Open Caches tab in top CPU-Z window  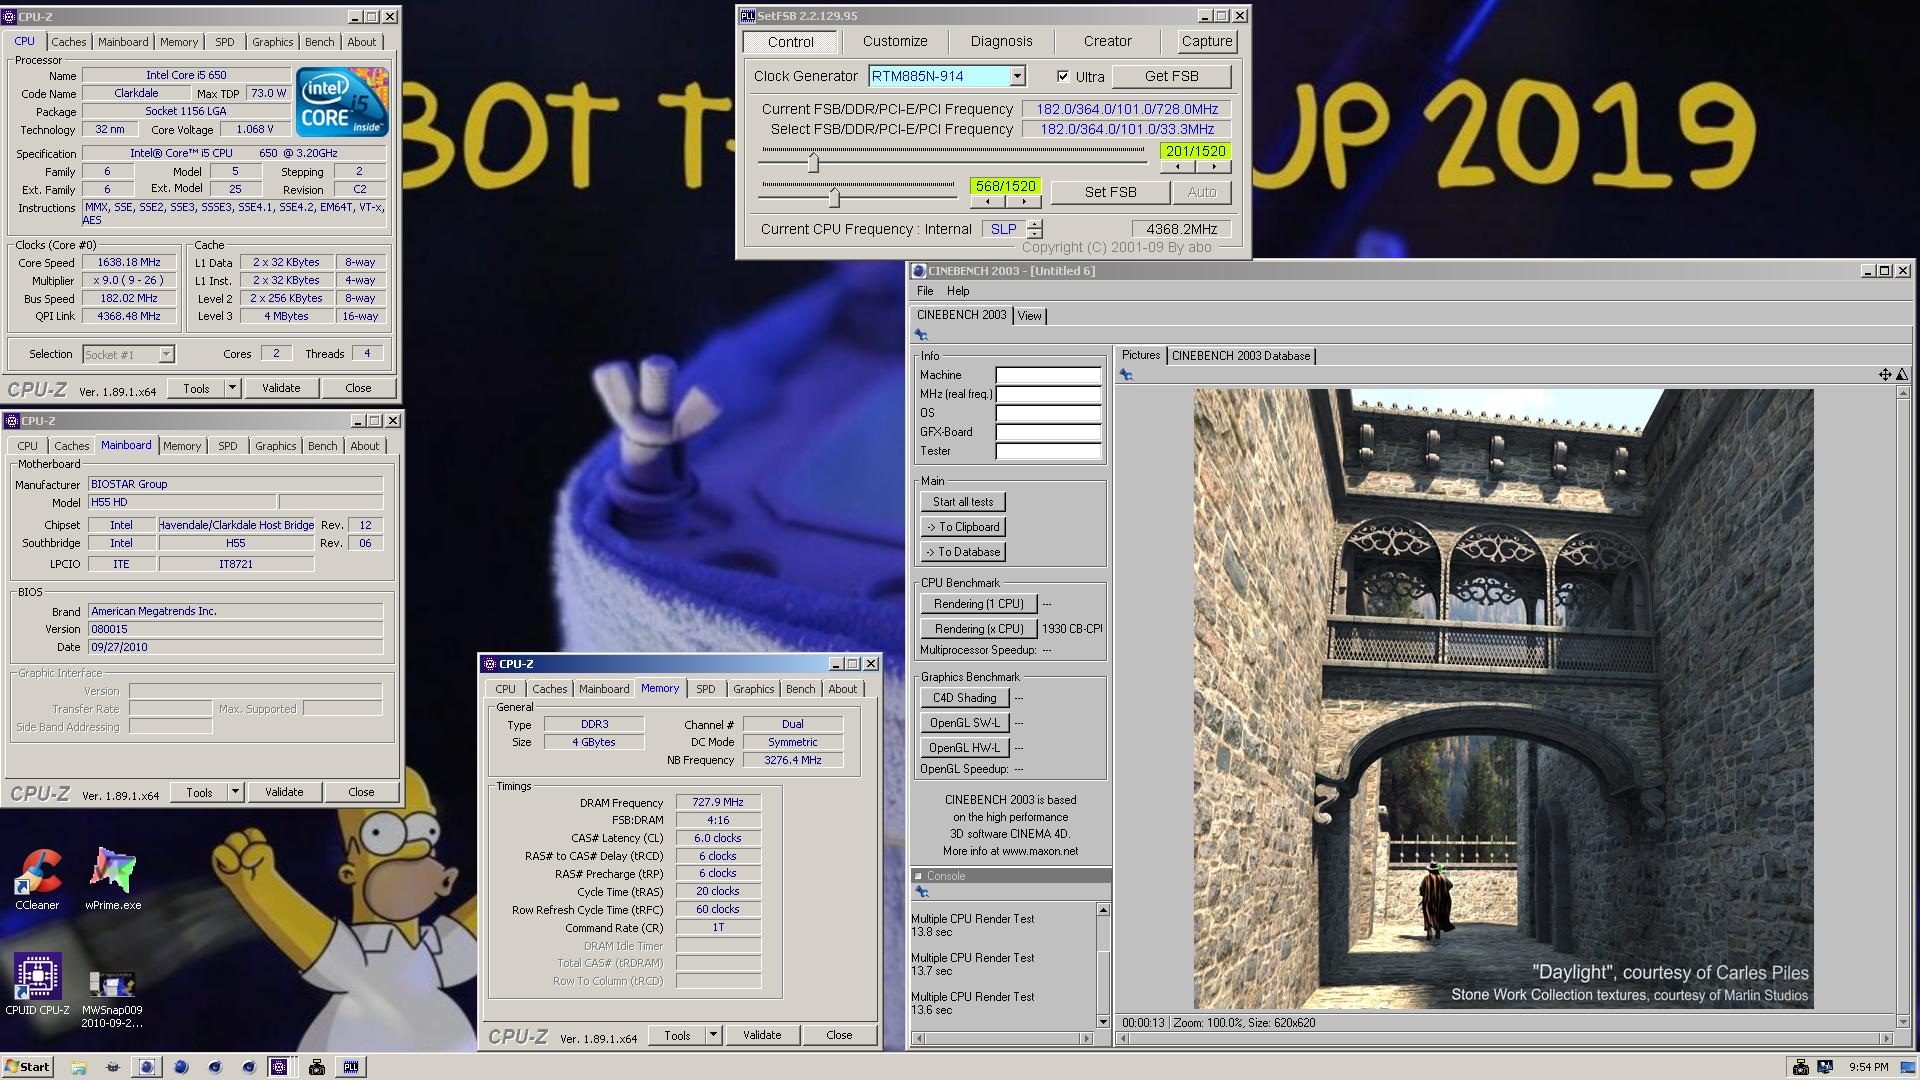pyautogui.click(x=68, y=42)
